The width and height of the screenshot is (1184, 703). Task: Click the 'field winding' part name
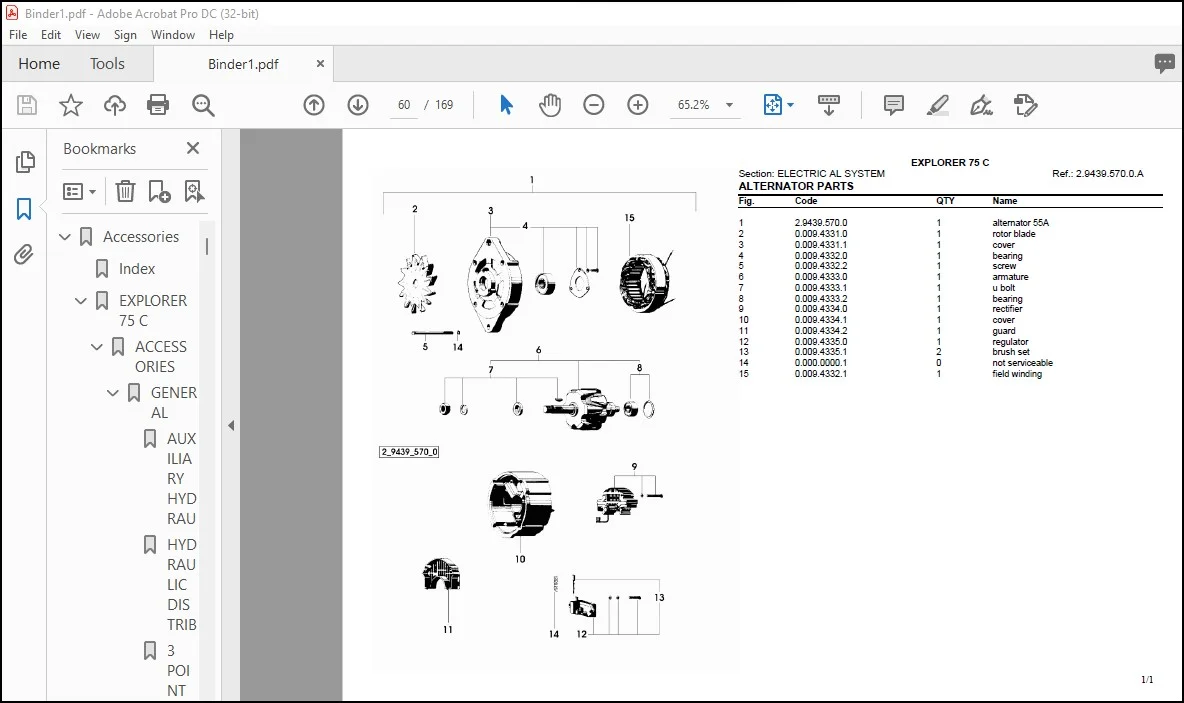click(1016, 374)
